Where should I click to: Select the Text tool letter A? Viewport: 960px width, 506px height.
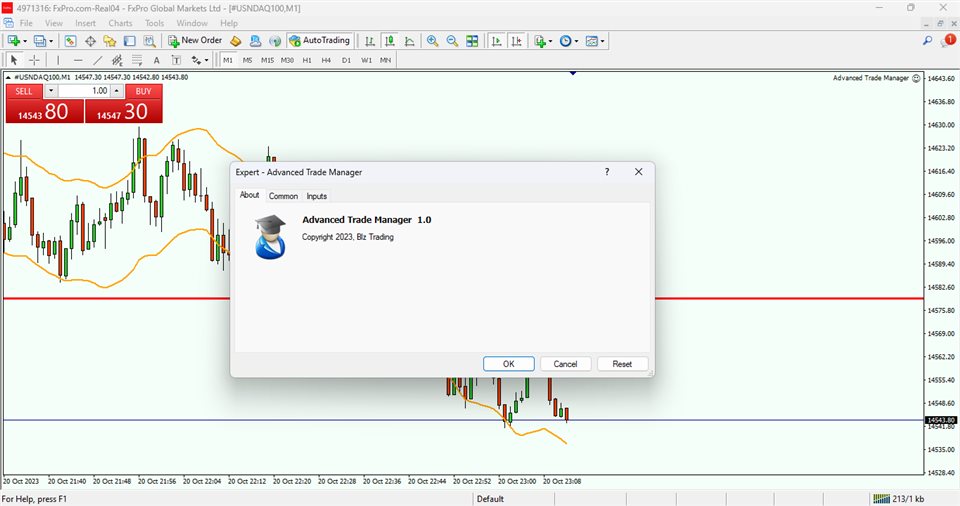[x=156, y=60]
